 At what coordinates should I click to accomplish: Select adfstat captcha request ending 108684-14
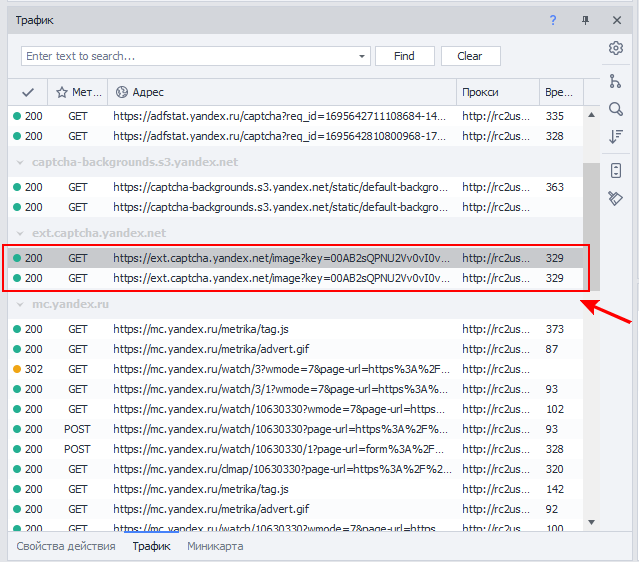pyautogui.click(x=295, y=116)
